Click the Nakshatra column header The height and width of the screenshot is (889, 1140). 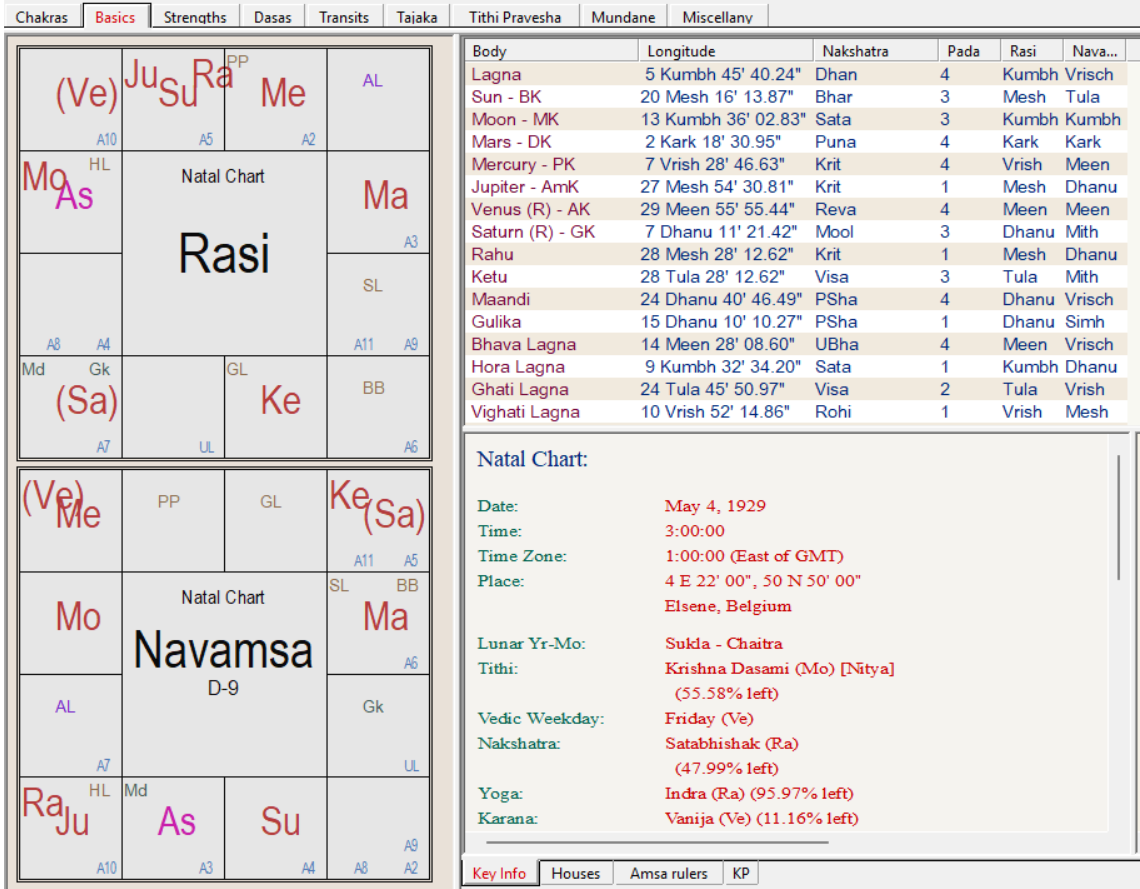pyautogui.click(x=875, y=51)
